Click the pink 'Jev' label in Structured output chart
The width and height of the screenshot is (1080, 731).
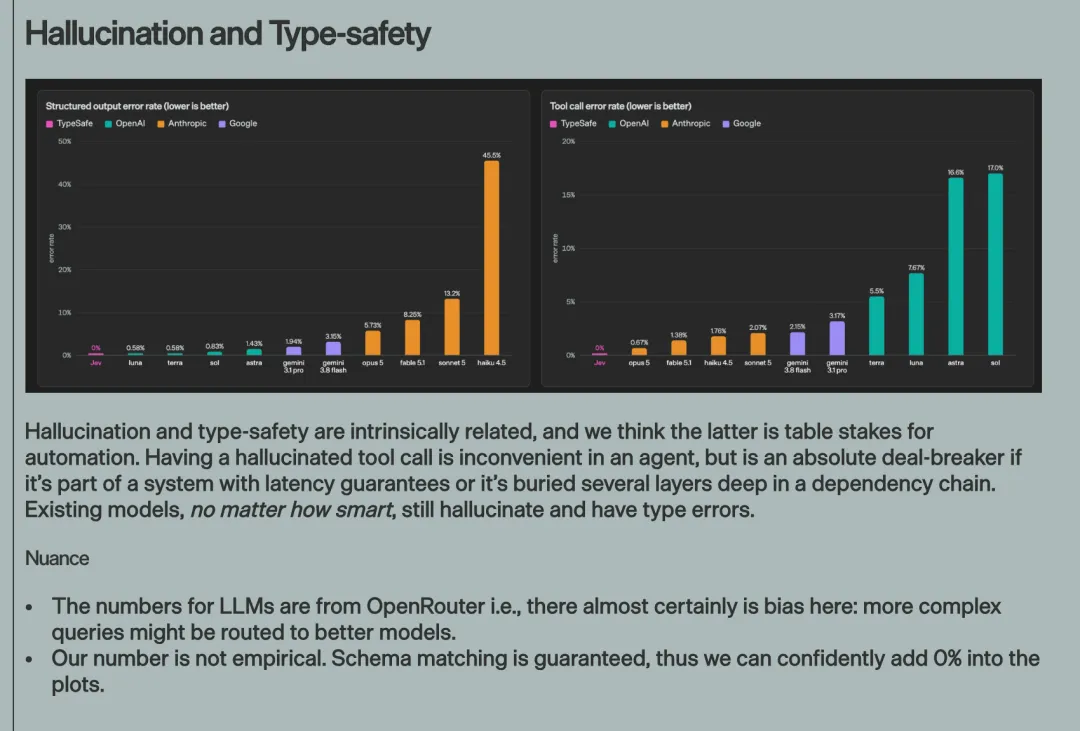pyautogui.click(x=96, y=363)
